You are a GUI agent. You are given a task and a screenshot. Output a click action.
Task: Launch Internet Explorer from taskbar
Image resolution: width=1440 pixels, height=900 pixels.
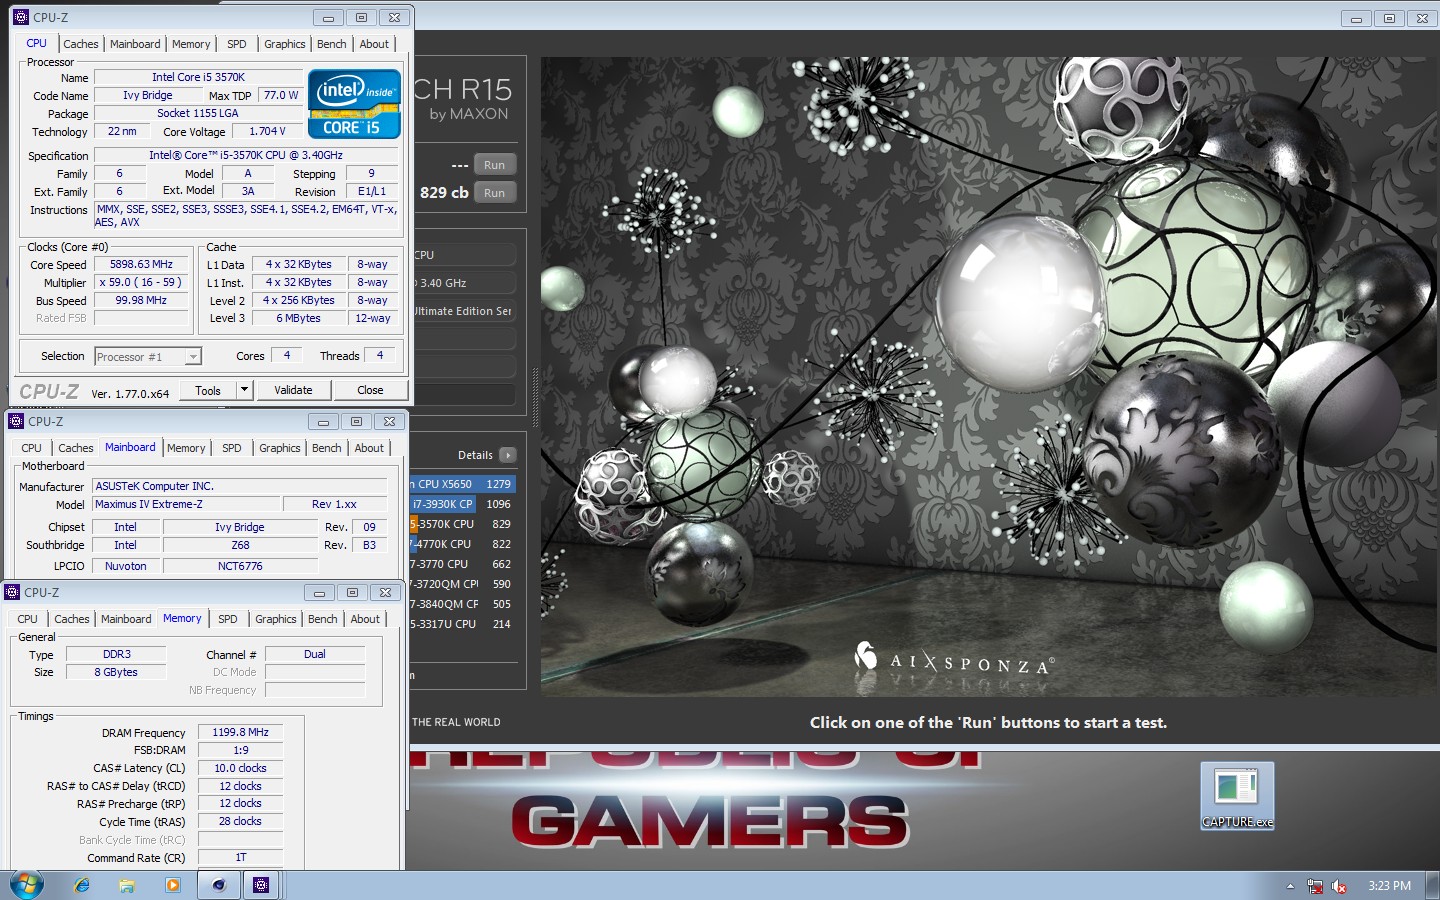82,885
